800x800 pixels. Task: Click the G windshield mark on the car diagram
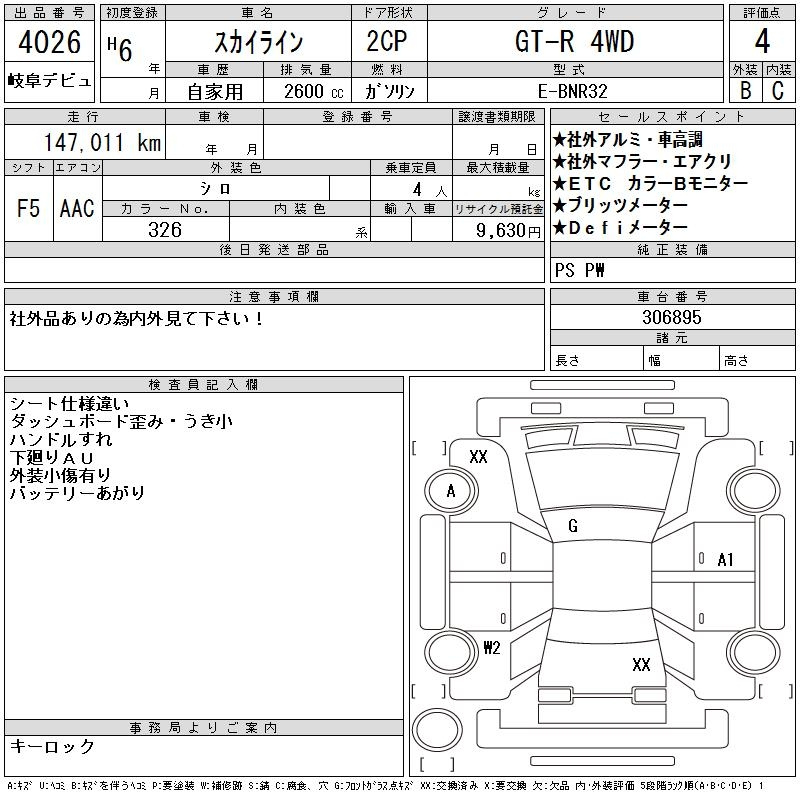(x=573, y=526)
